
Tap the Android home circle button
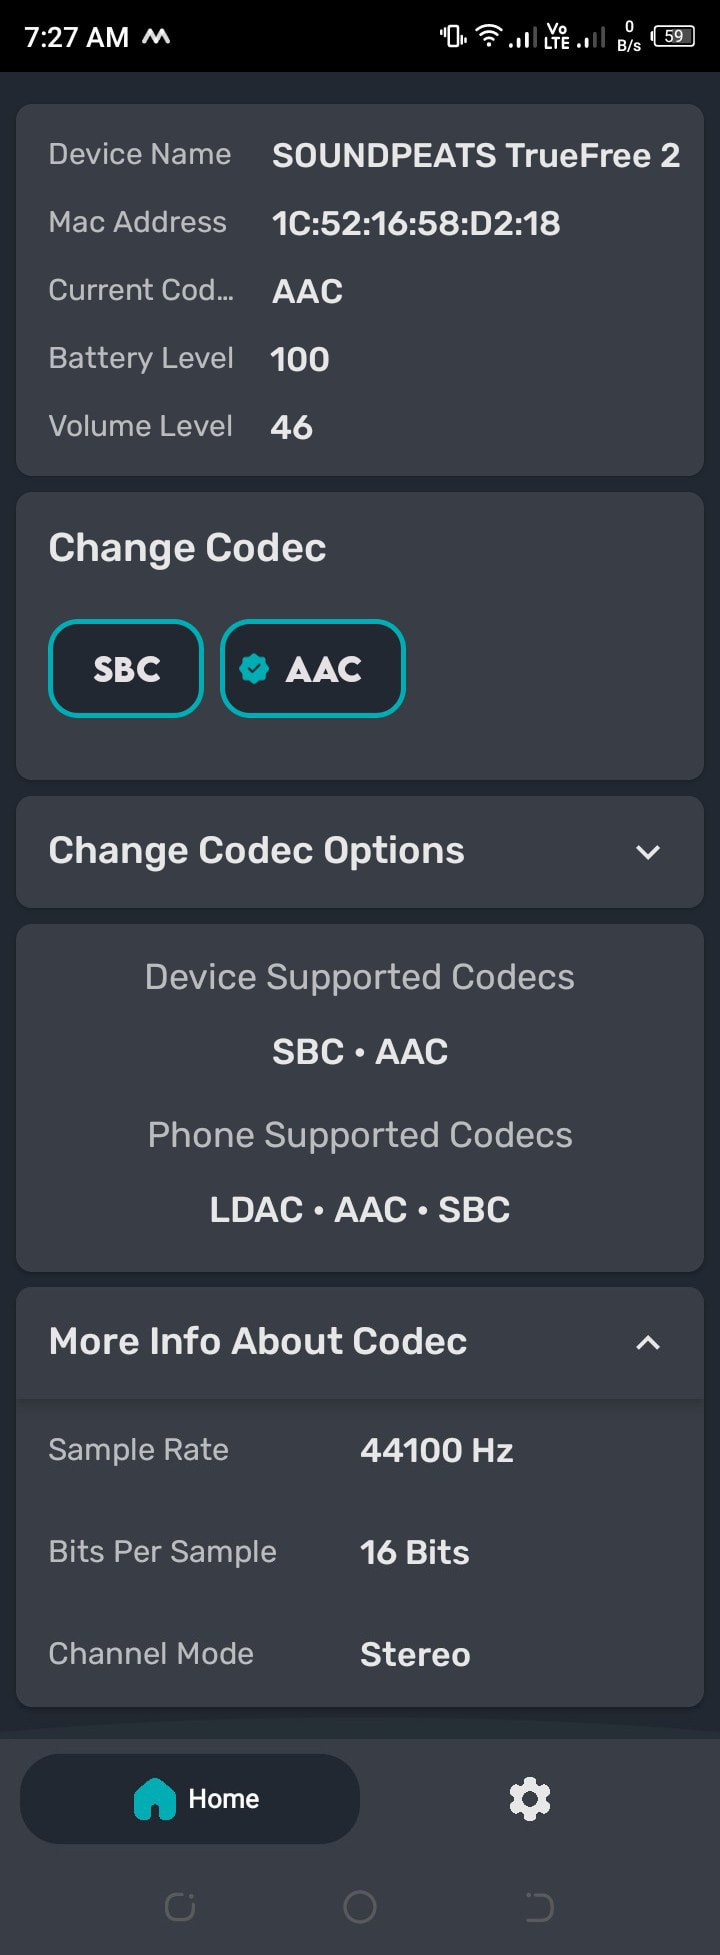coord(360,1907)
